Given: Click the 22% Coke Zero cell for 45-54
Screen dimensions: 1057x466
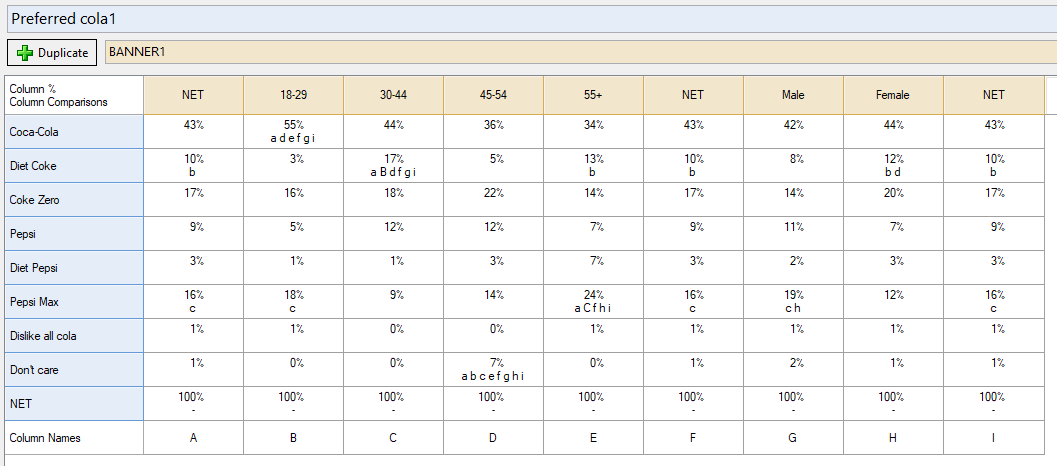Looking at the screenshot, I should pyautogui.click(x=493, y=200).
